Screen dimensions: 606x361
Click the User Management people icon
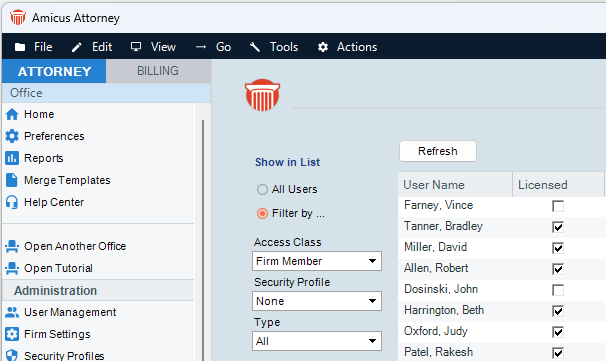(12, 312)
